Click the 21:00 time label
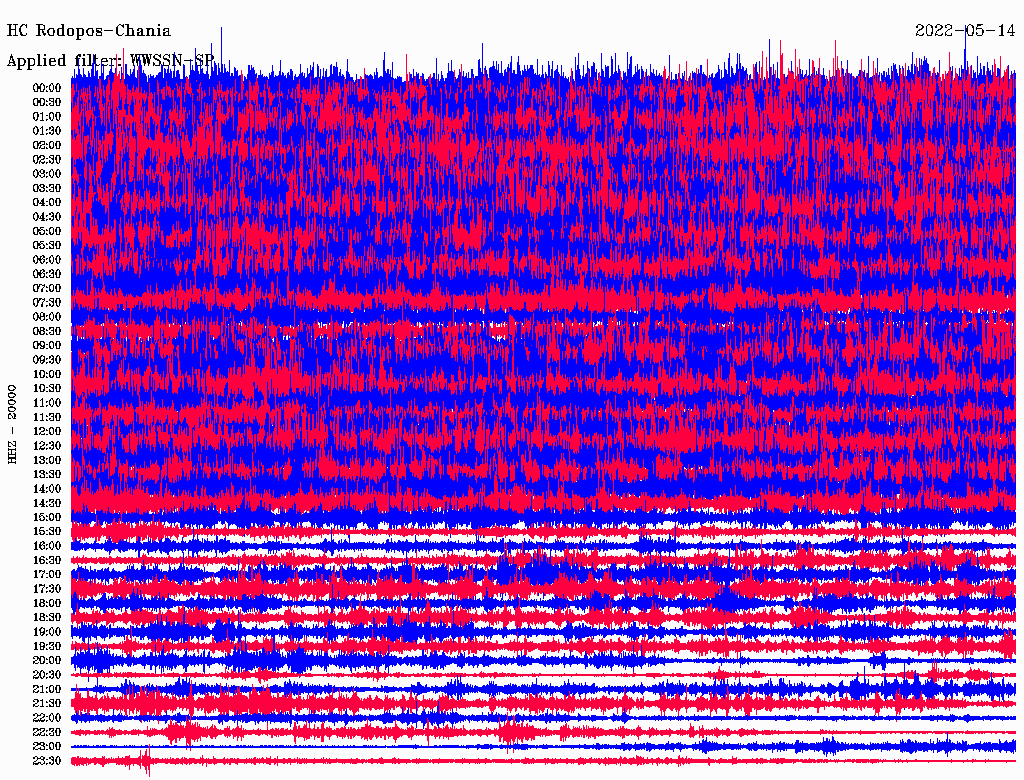The image size is (1024, 780). click(x=47, y=689)
